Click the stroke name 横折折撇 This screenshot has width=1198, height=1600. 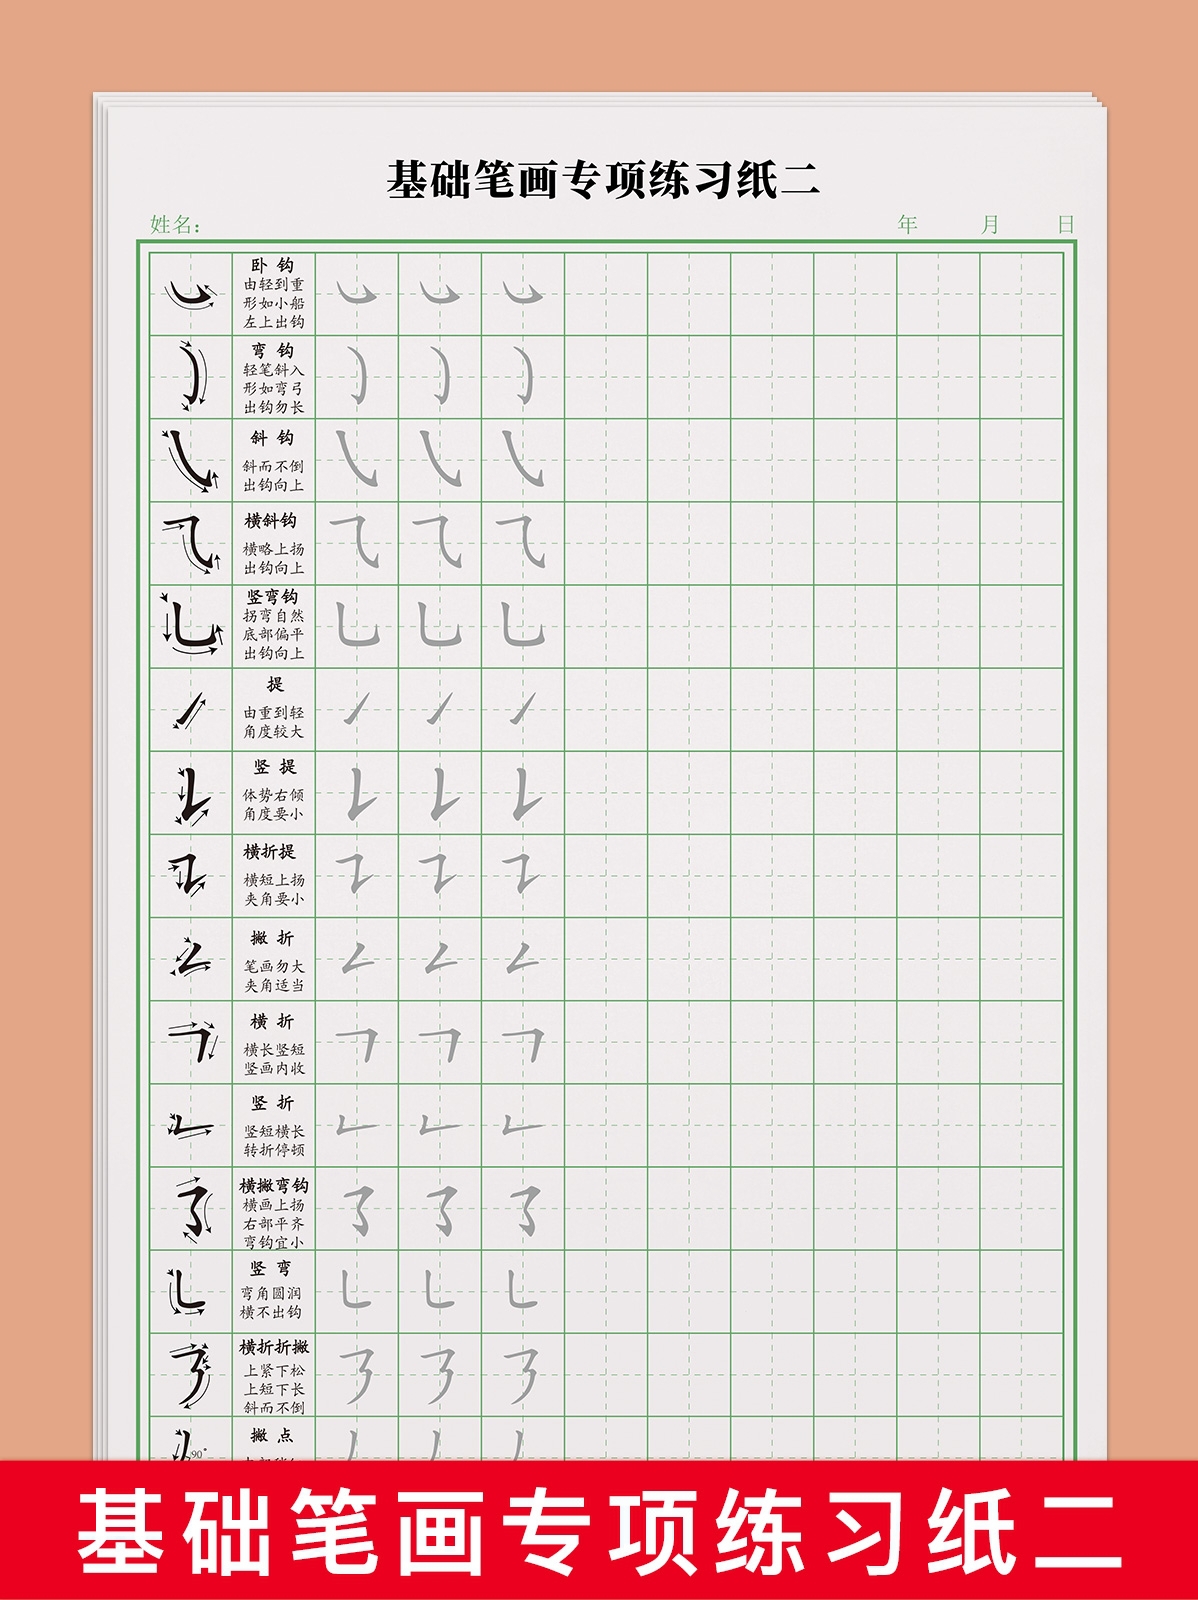click(x=274, y=1348)
